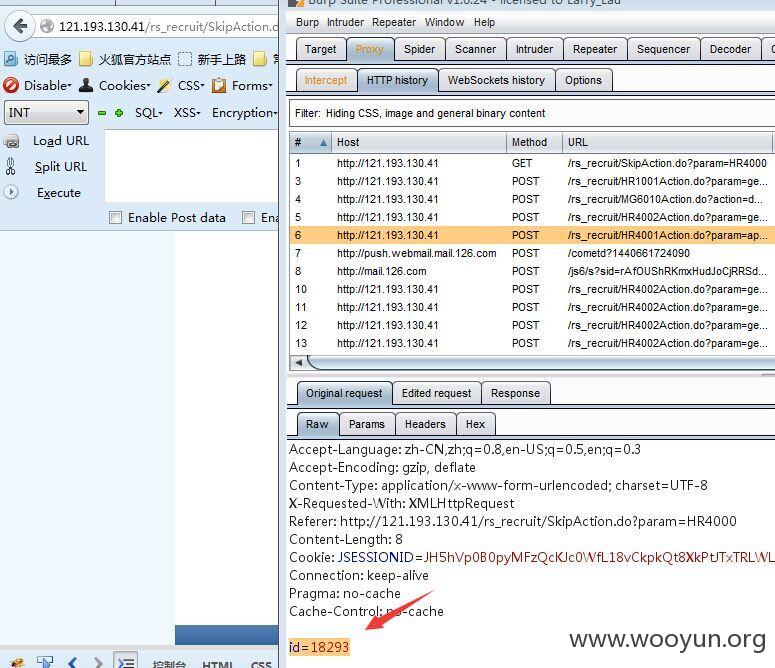Select history row 8 mail.126.com request

coord(532,271)
